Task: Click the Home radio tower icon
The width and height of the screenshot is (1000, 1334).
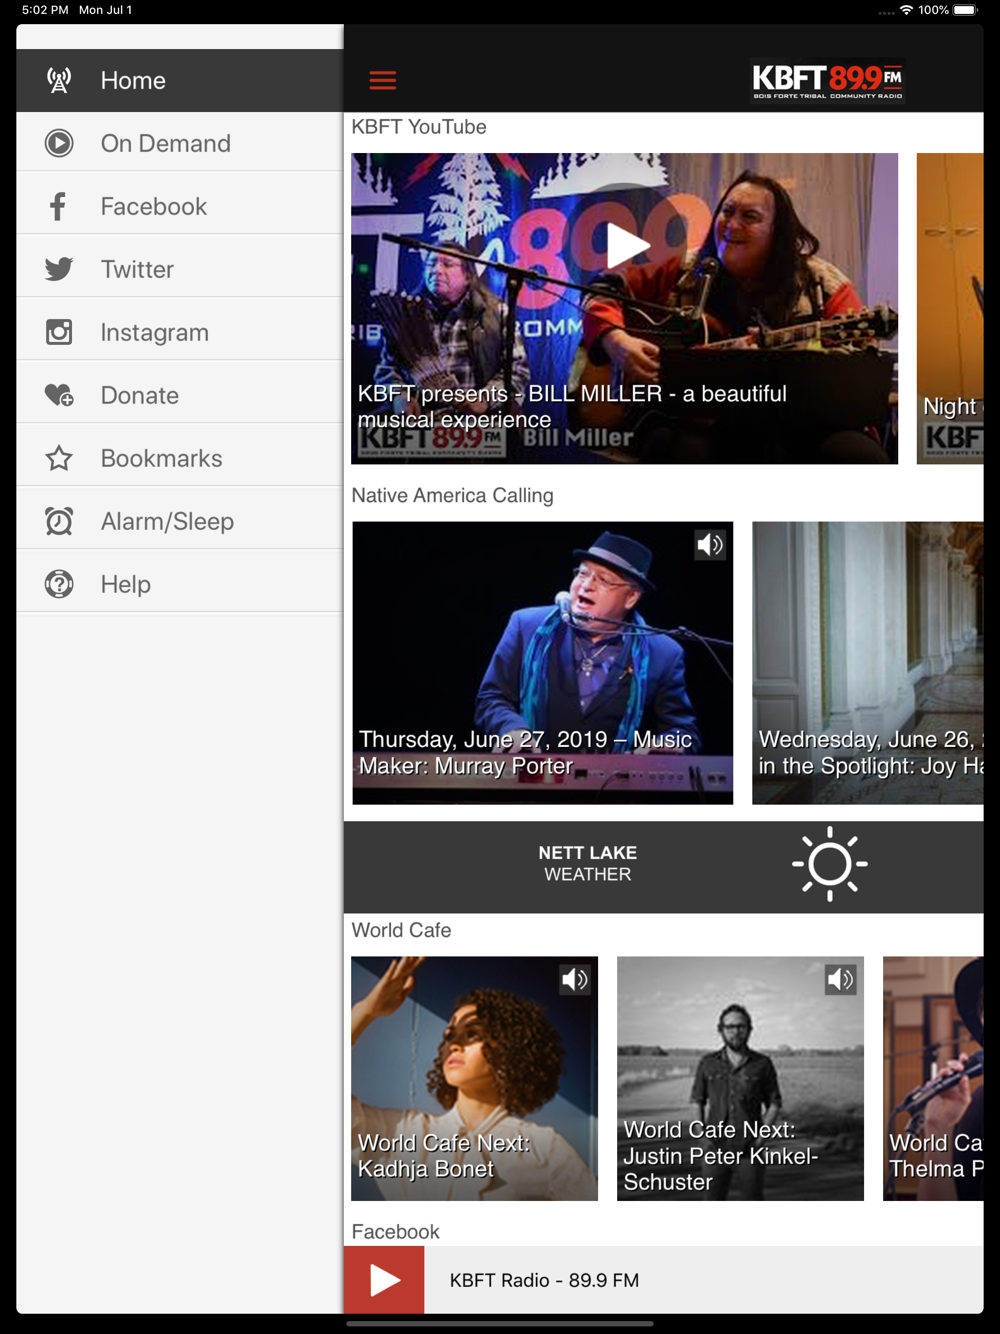Action: (x=59, y=80)
